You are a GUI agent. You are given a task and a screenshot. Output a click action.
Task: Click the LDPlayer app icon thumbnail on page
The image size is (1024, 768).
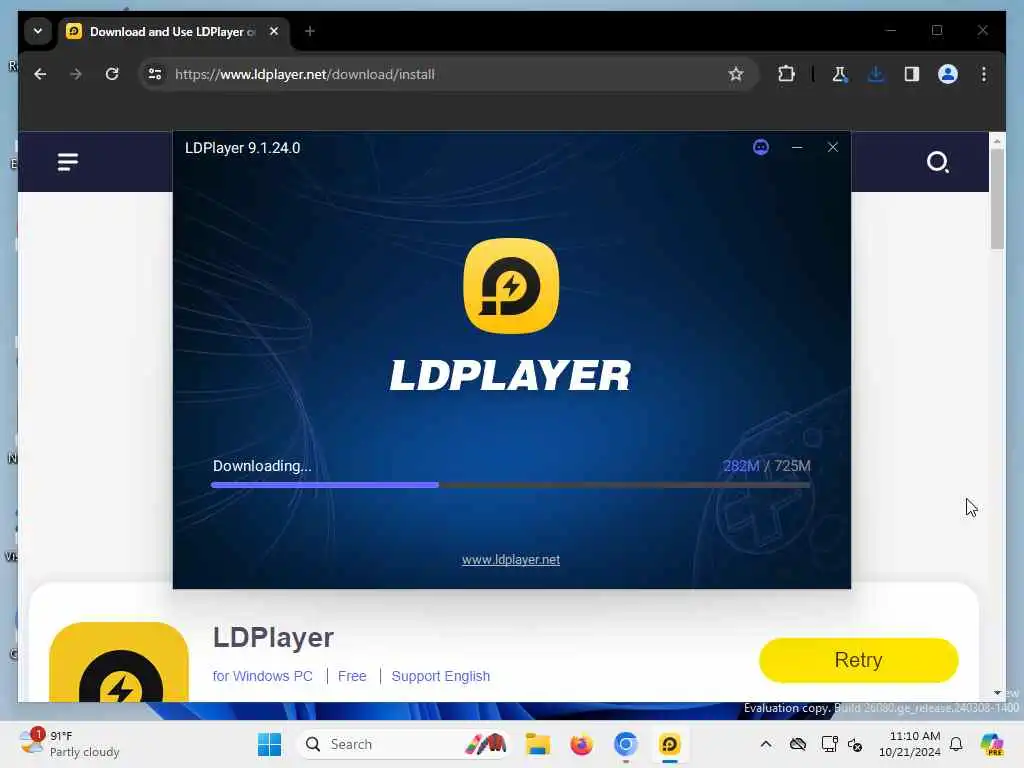119,662
